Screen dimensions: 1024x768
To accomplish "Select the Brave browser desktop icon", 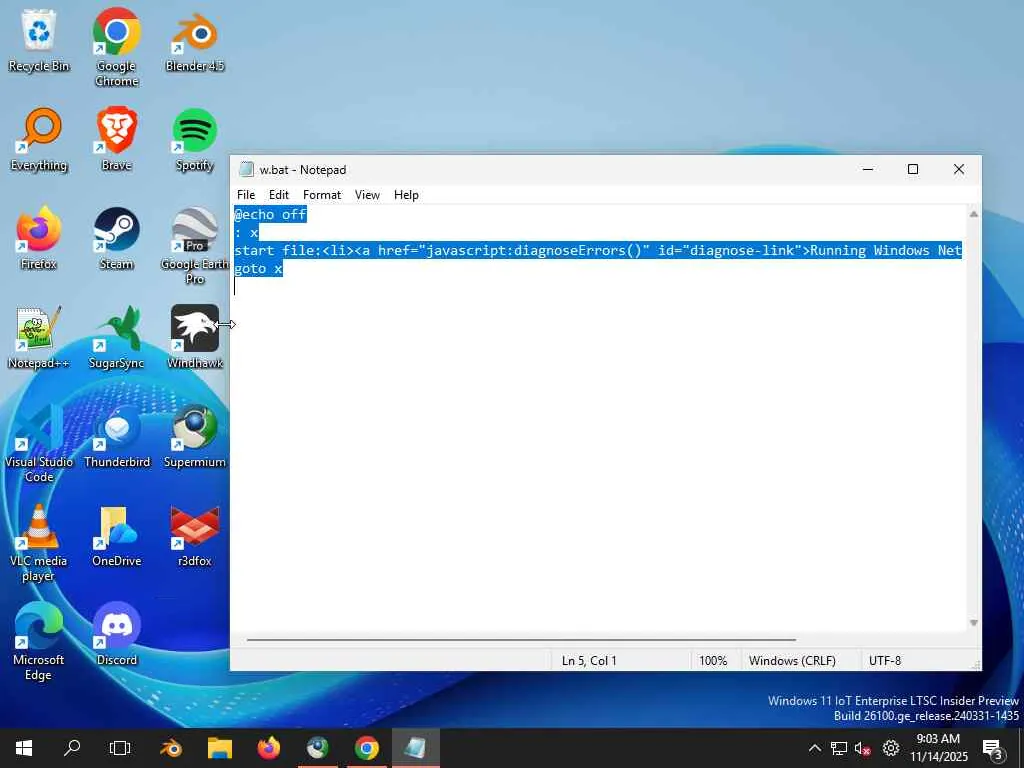I will pyautogui.click(x=116, y=140).
